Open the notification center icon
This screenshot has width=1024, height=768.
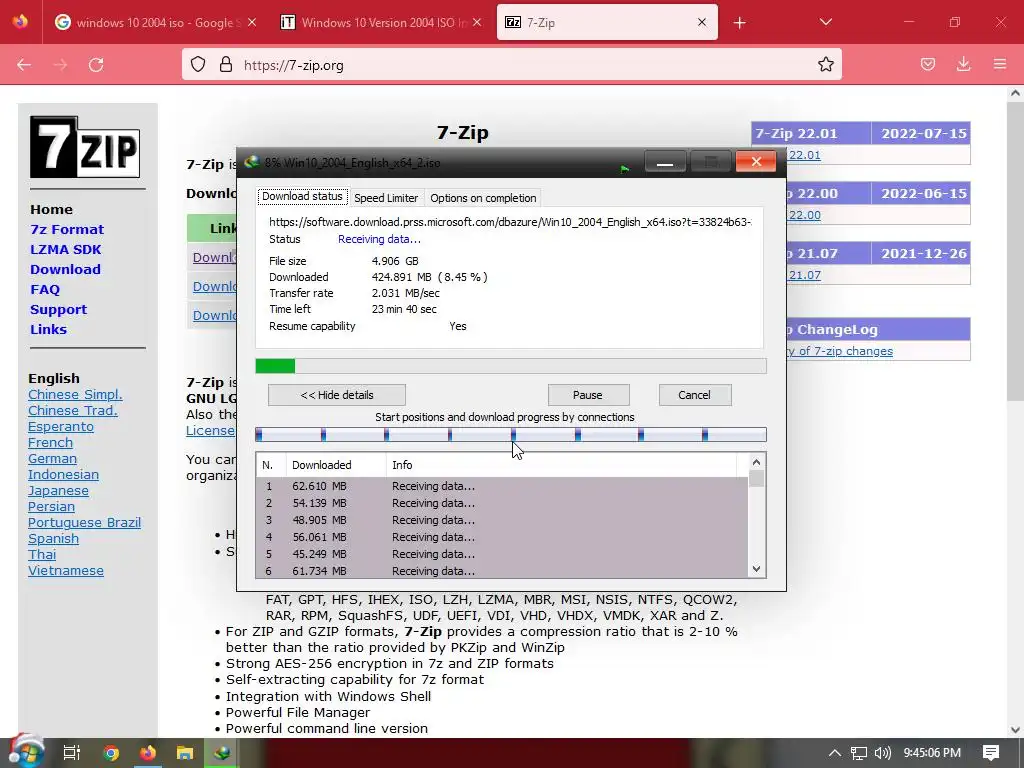click(991, 753)
